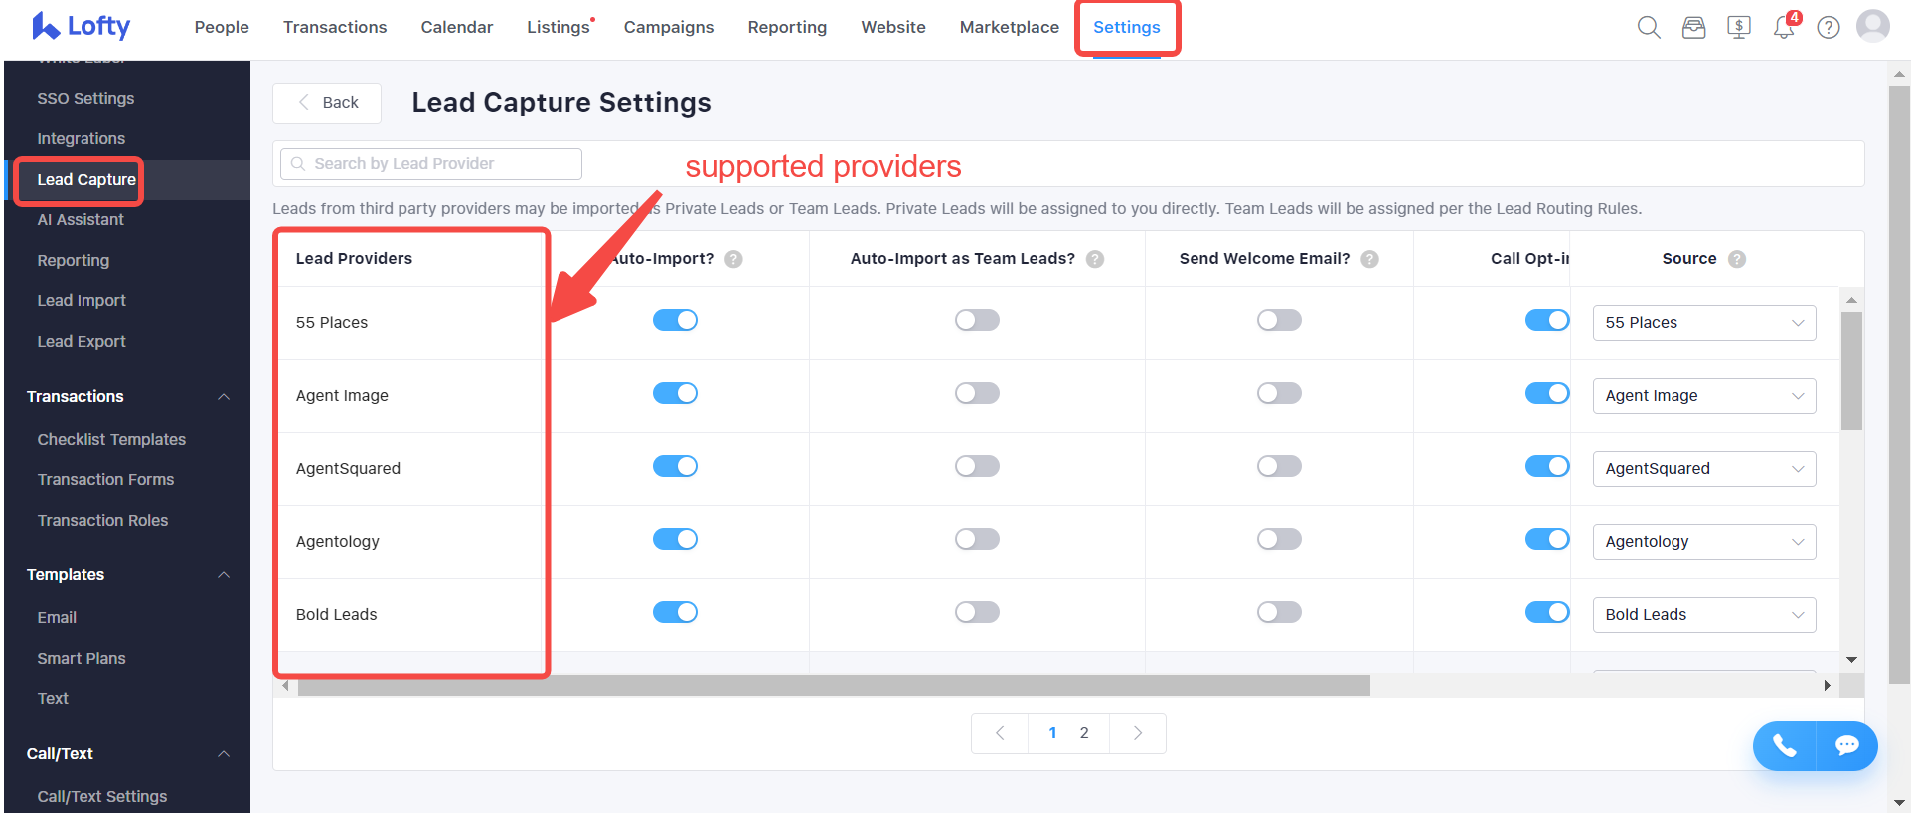Image resolution: width=1919 pixels, height=822 pixels.
Task: Open Lead Export in sidebar
Action: tap(82, 342)
